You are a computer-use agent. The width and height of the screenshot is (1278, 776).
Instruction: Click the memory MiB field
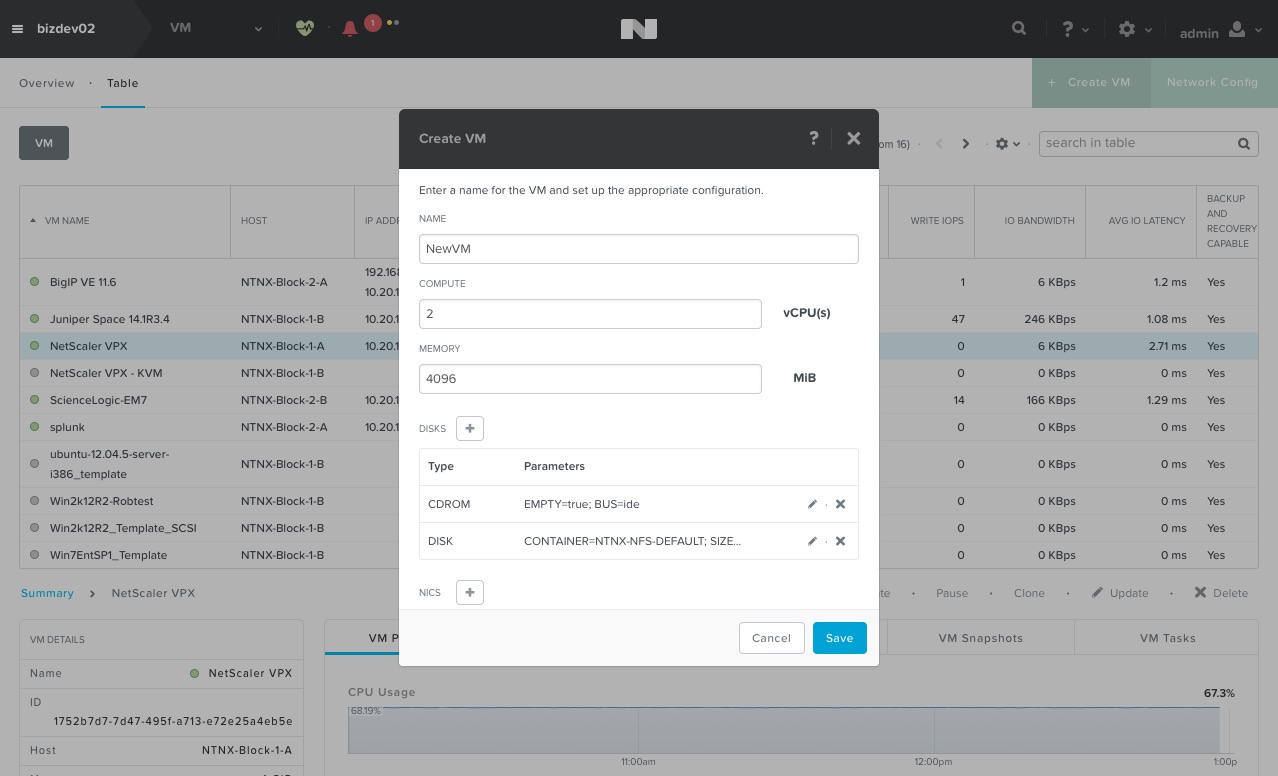(590, 379)
